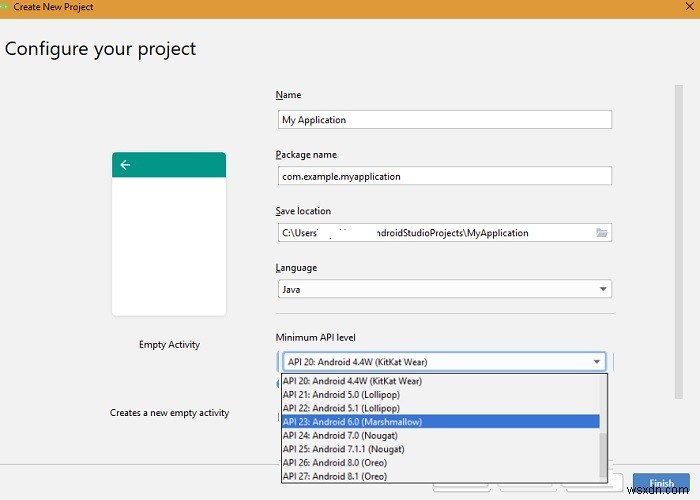Select API 22: Android 5.1 (Lollipop)
The height and width of the screenshot is (500, 700).
(x=441, y=408)
